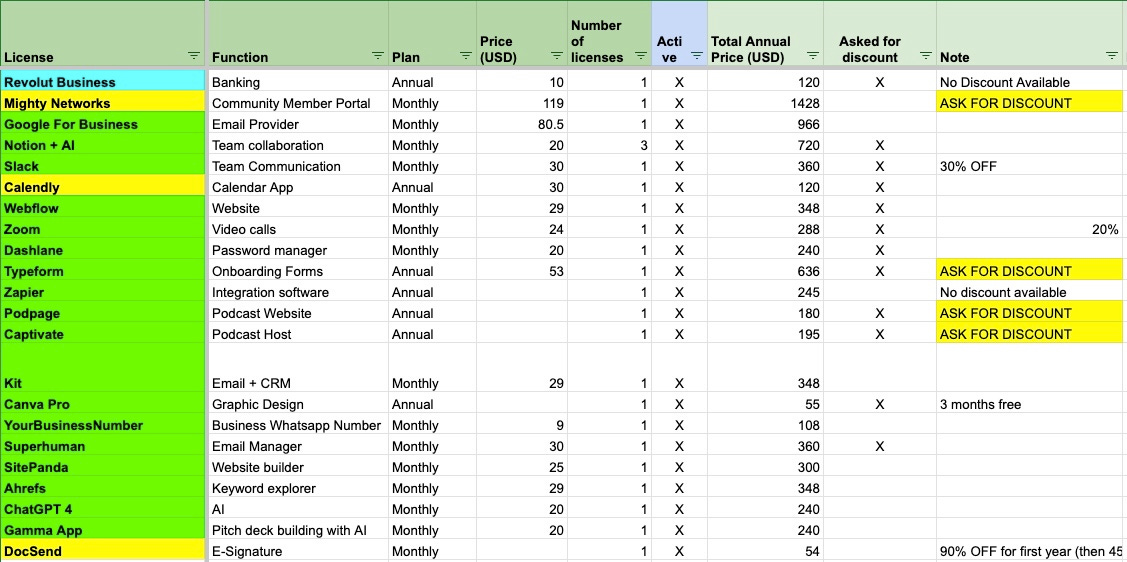Click Captivate ASK FOR DISCOUNT note
The height and width of the screenshot is (562, 1127).
[x=1029, y=334]
